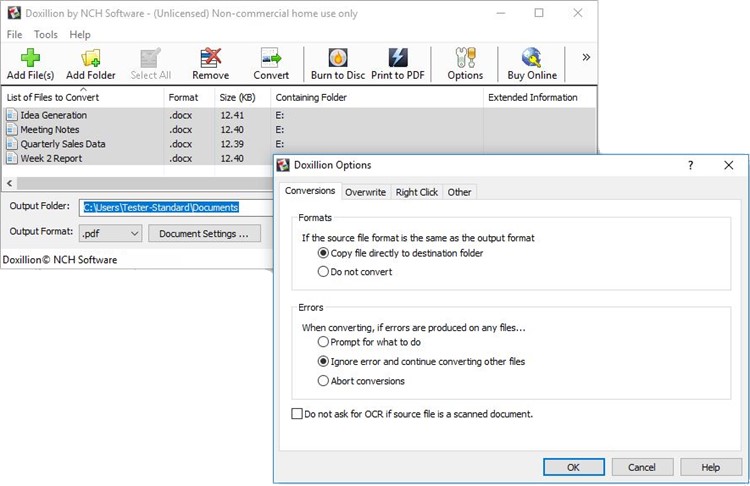Click the Help button in Options dialog
The width and height of the screenshot is (750, 486).
(x=711, y=467)
